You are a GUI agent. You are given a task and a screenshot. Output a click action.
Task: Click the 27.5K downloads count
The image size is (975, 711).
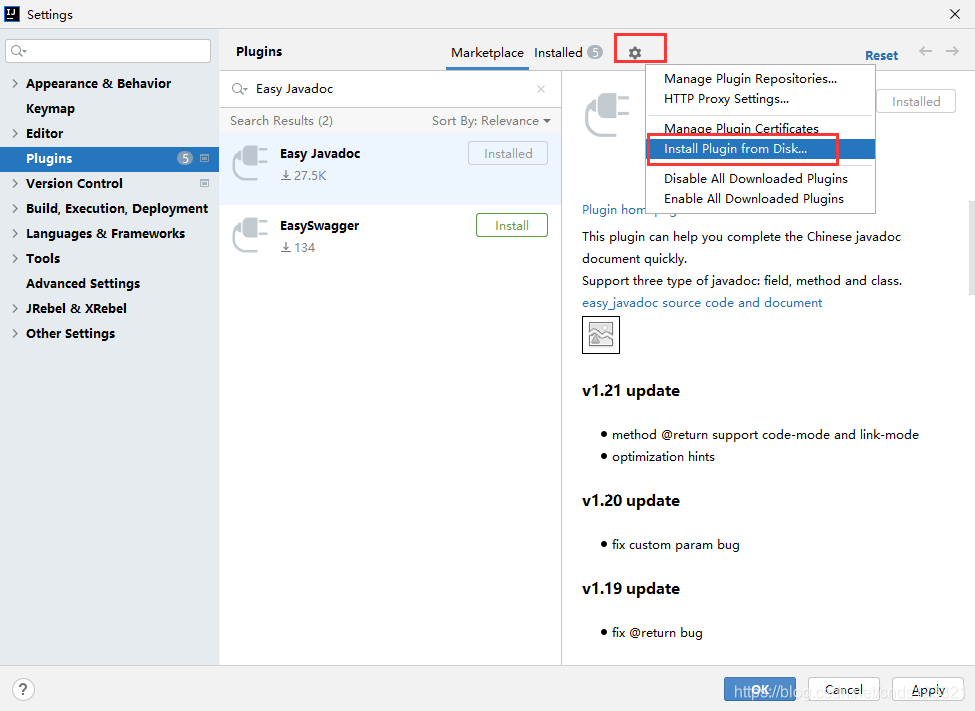[x=303, y=175]
